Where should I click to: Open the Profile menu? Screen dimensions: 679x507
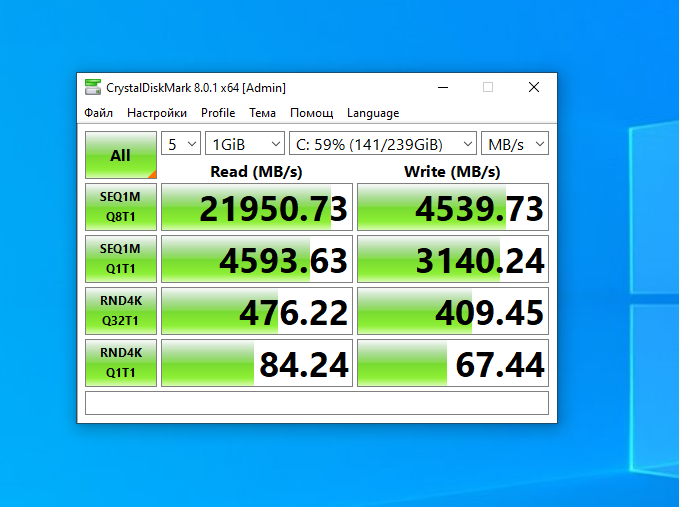[x=218, y=113]
